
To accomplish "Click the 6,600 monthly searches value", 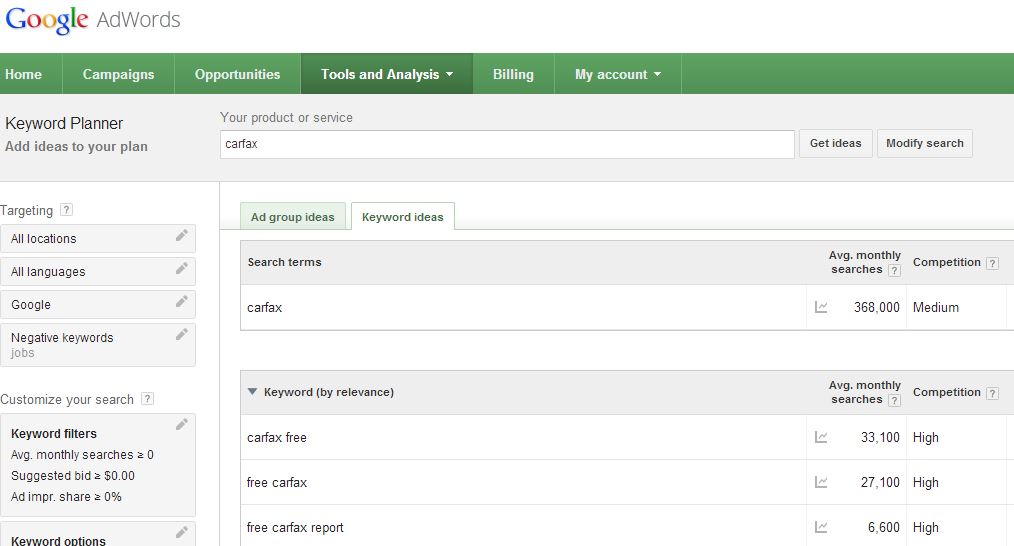I will point(883,527).
